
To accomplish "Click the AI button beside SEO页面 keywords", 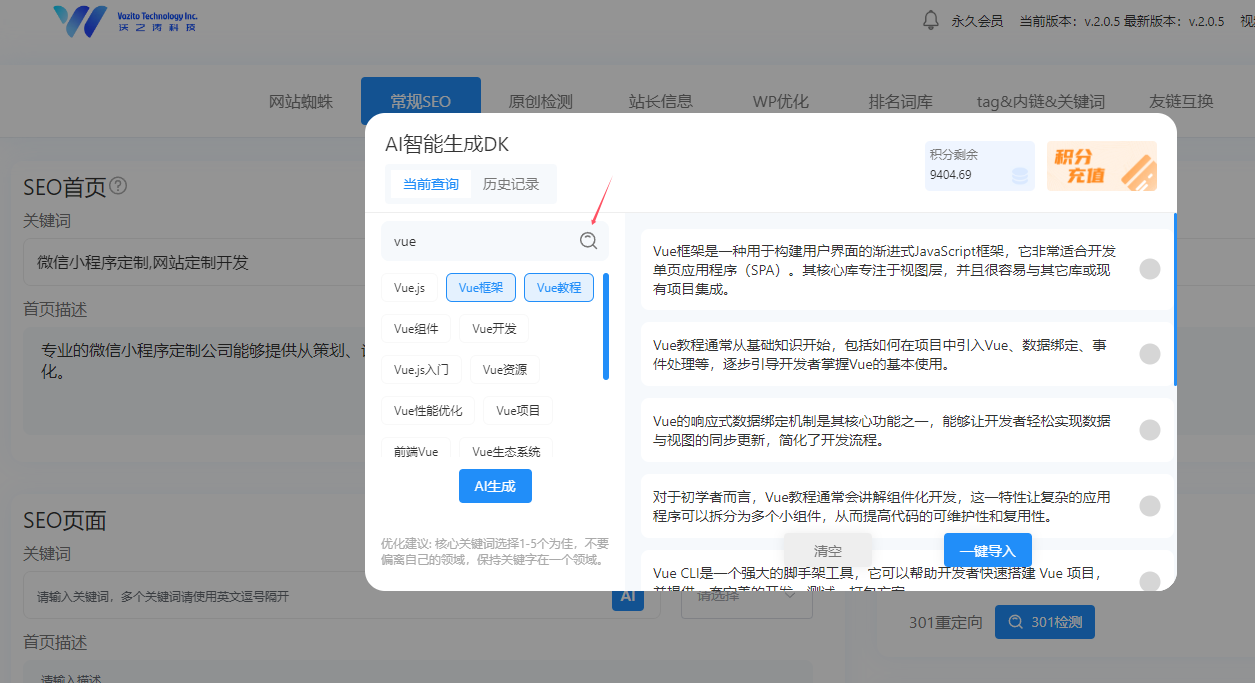I will [628, 597].
